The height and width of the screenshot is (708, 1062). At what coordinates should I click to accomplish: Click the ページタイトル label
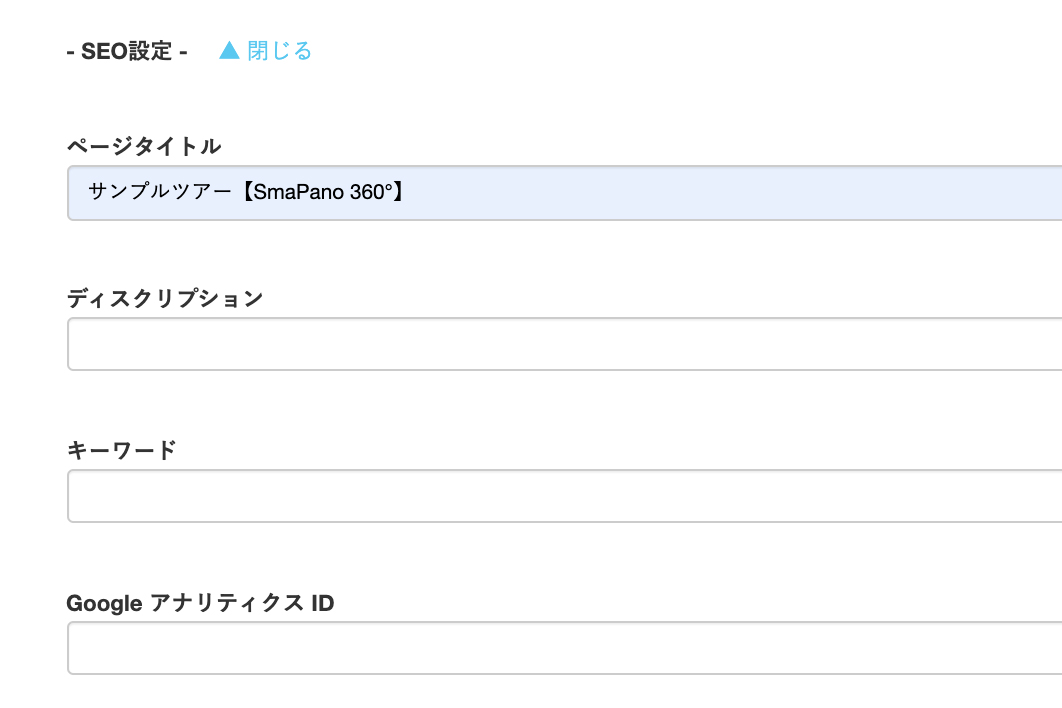tap(143, 146)
